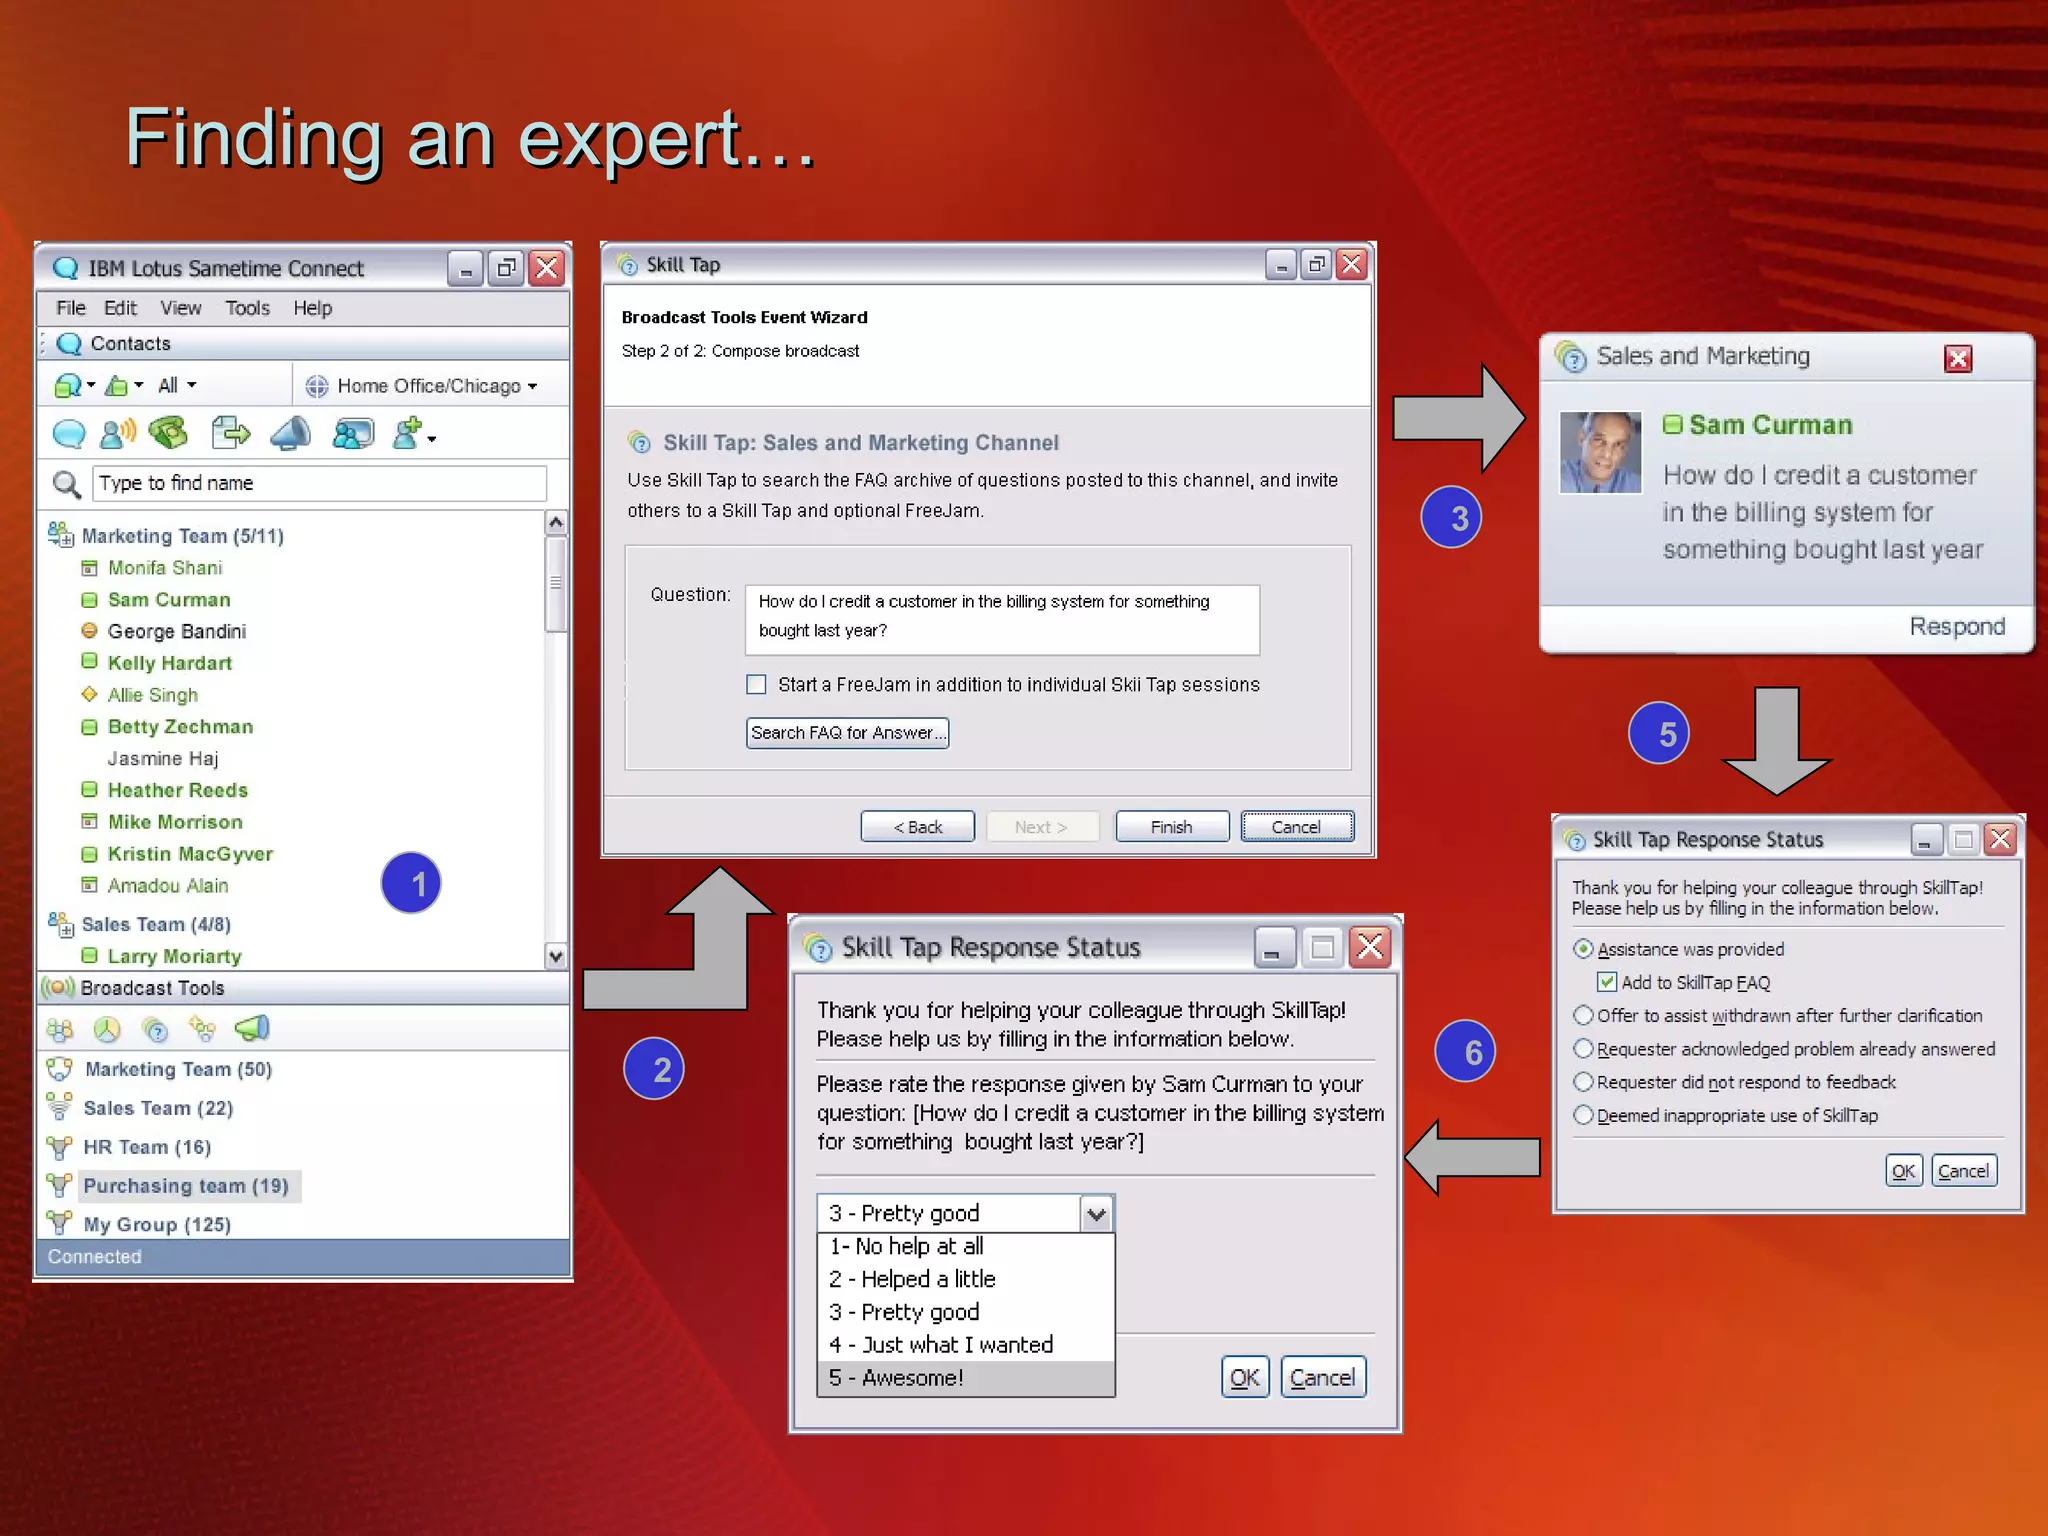Select Deemed inappropriate use of SkillTap

point(1583,1114)
